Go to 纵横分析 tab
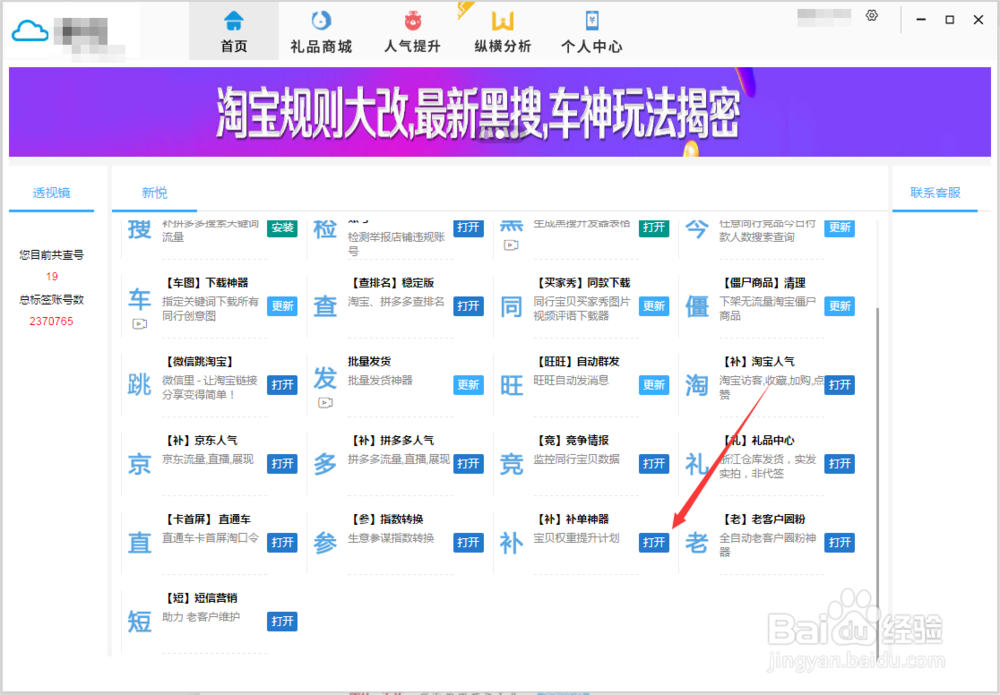The height and width of the screenshot is (695, 1000). 503,32
